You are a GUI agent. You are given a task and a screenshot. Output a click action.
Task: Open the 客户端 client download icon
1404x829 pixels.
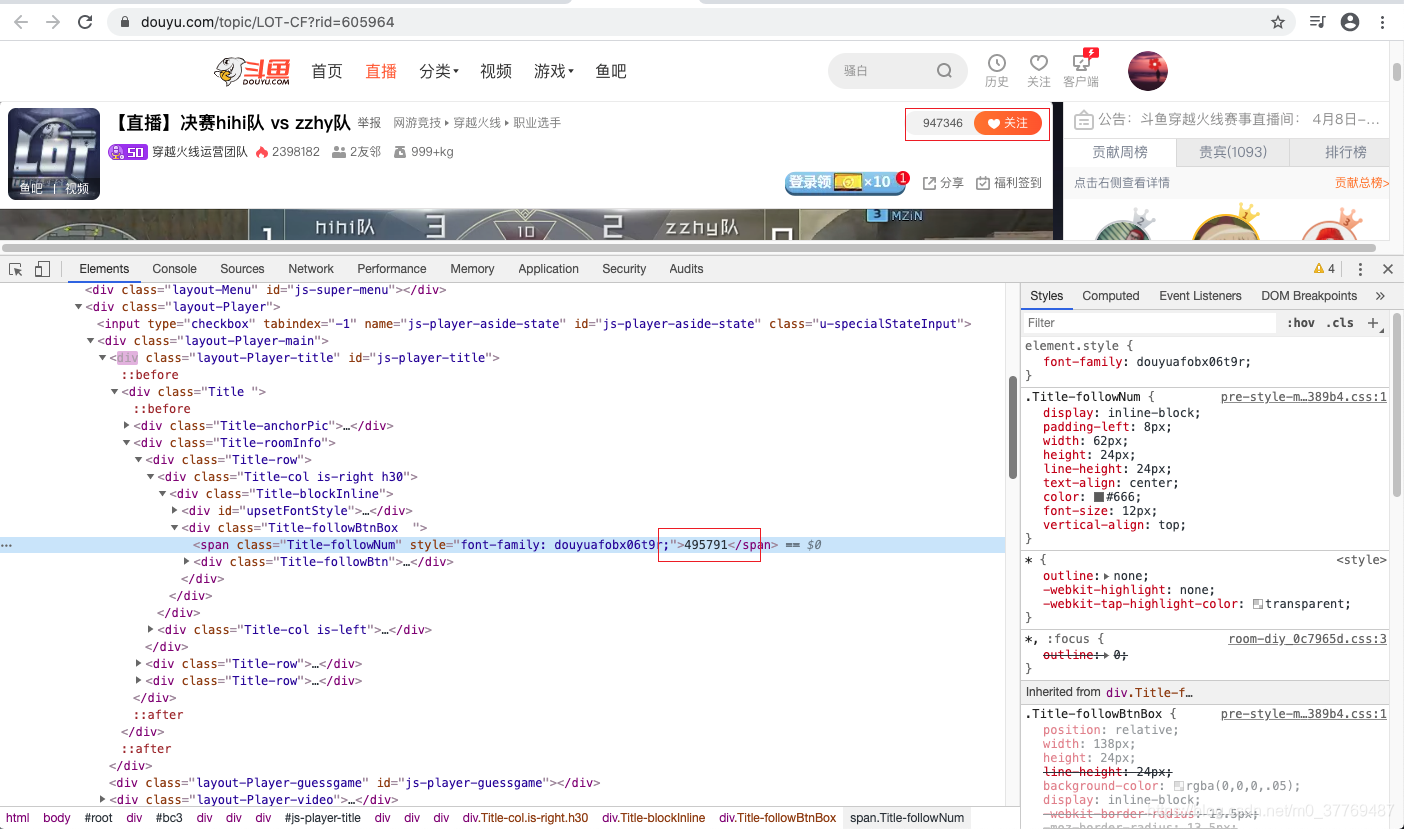click(1081, 62)
